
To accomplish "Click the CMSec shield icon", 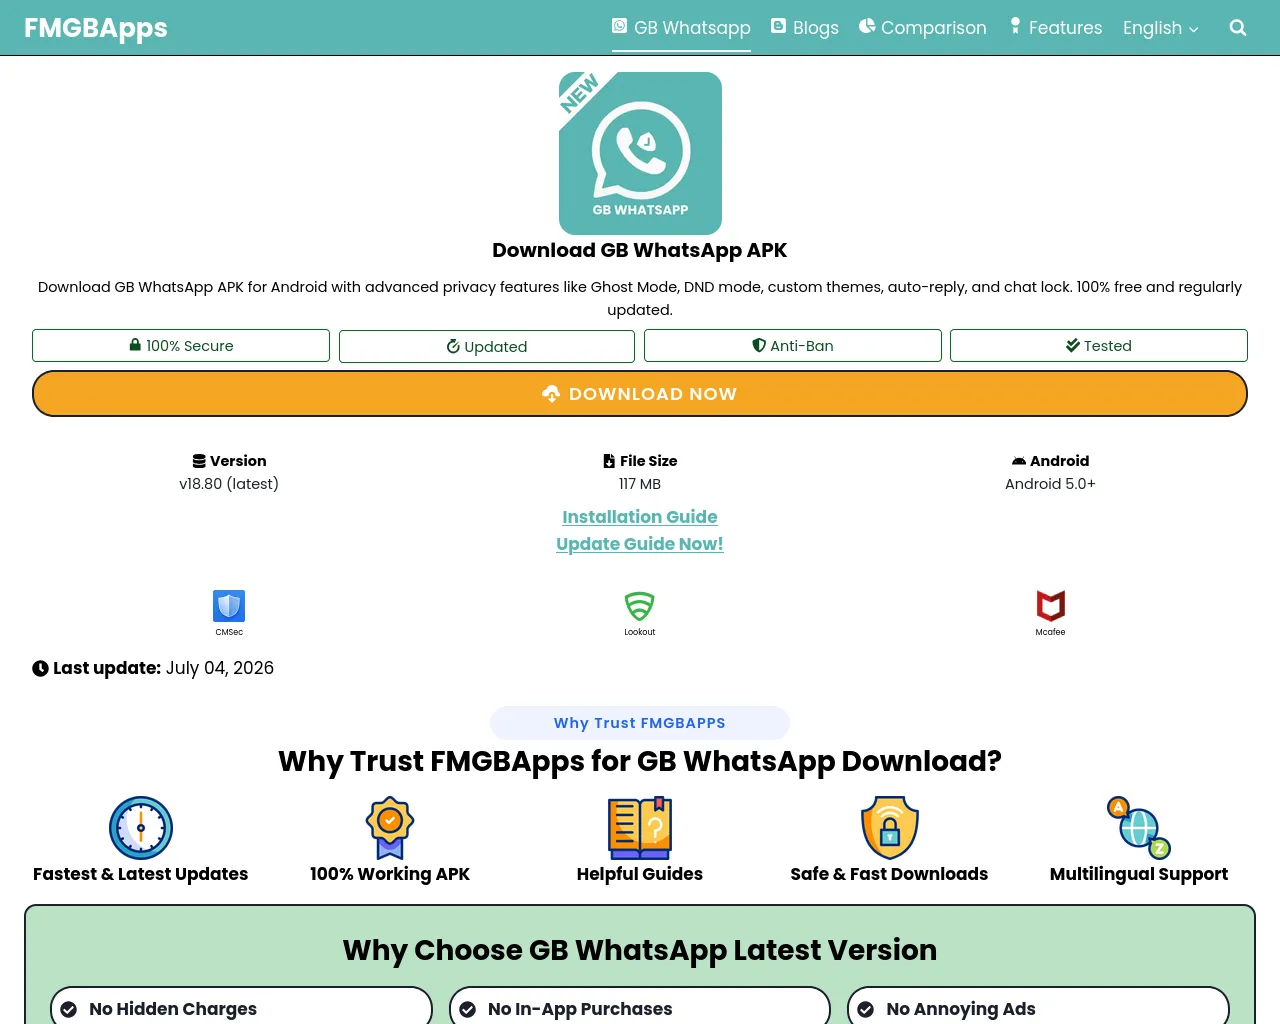I will (x=229, y=606).
